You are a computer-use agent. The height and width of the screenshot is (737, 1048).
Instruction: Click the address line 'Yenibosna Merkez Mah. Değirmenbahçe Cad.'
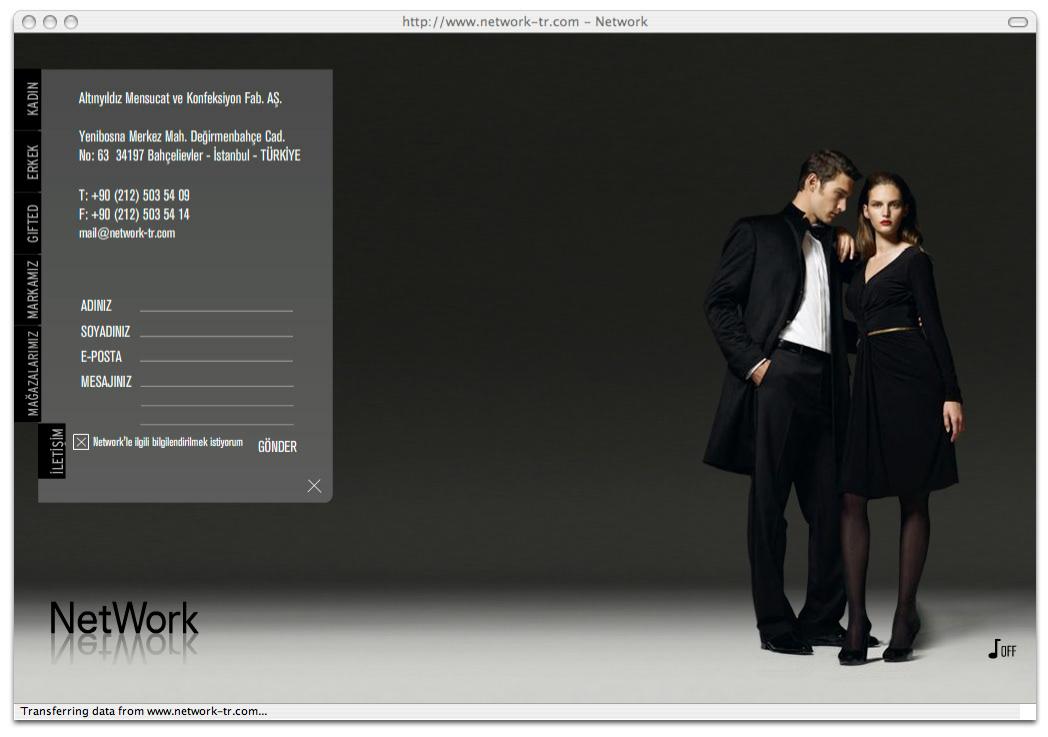(182, 136)
